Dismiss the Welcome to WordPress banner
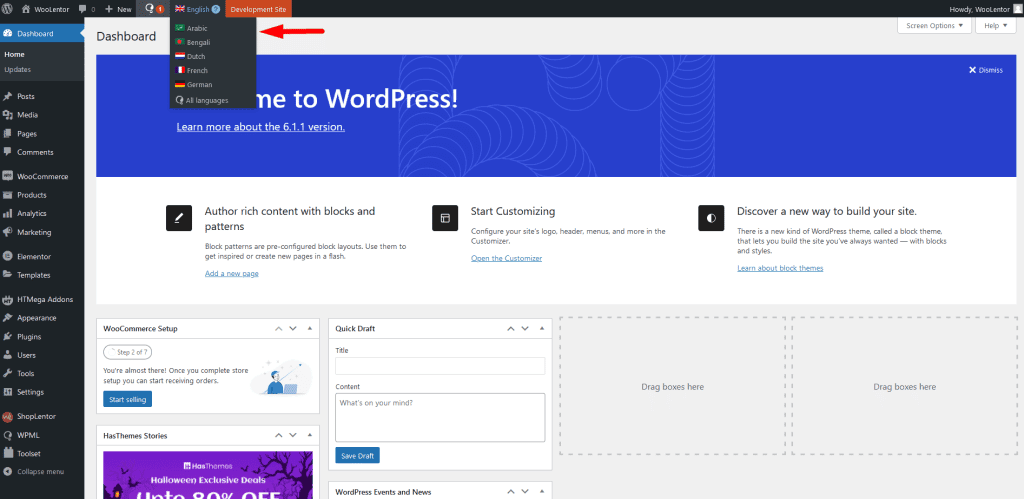The image size is (1024, 499). click(985, 70)
